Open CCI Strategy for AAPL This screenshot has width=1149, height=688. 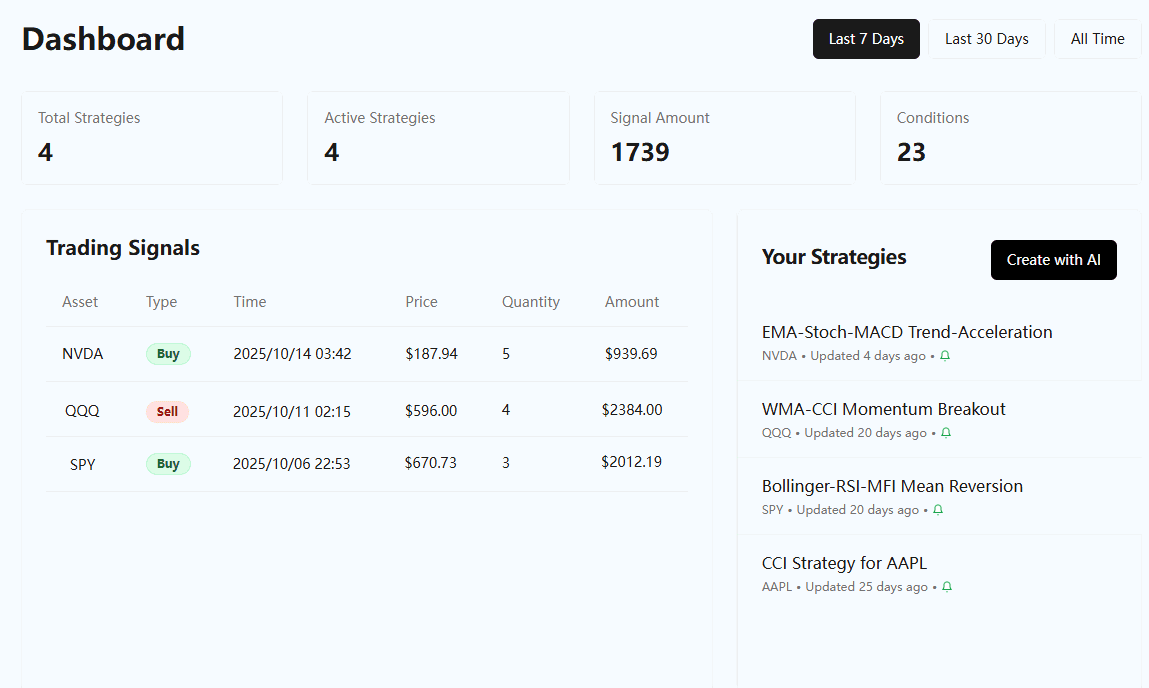click(844, 563)
